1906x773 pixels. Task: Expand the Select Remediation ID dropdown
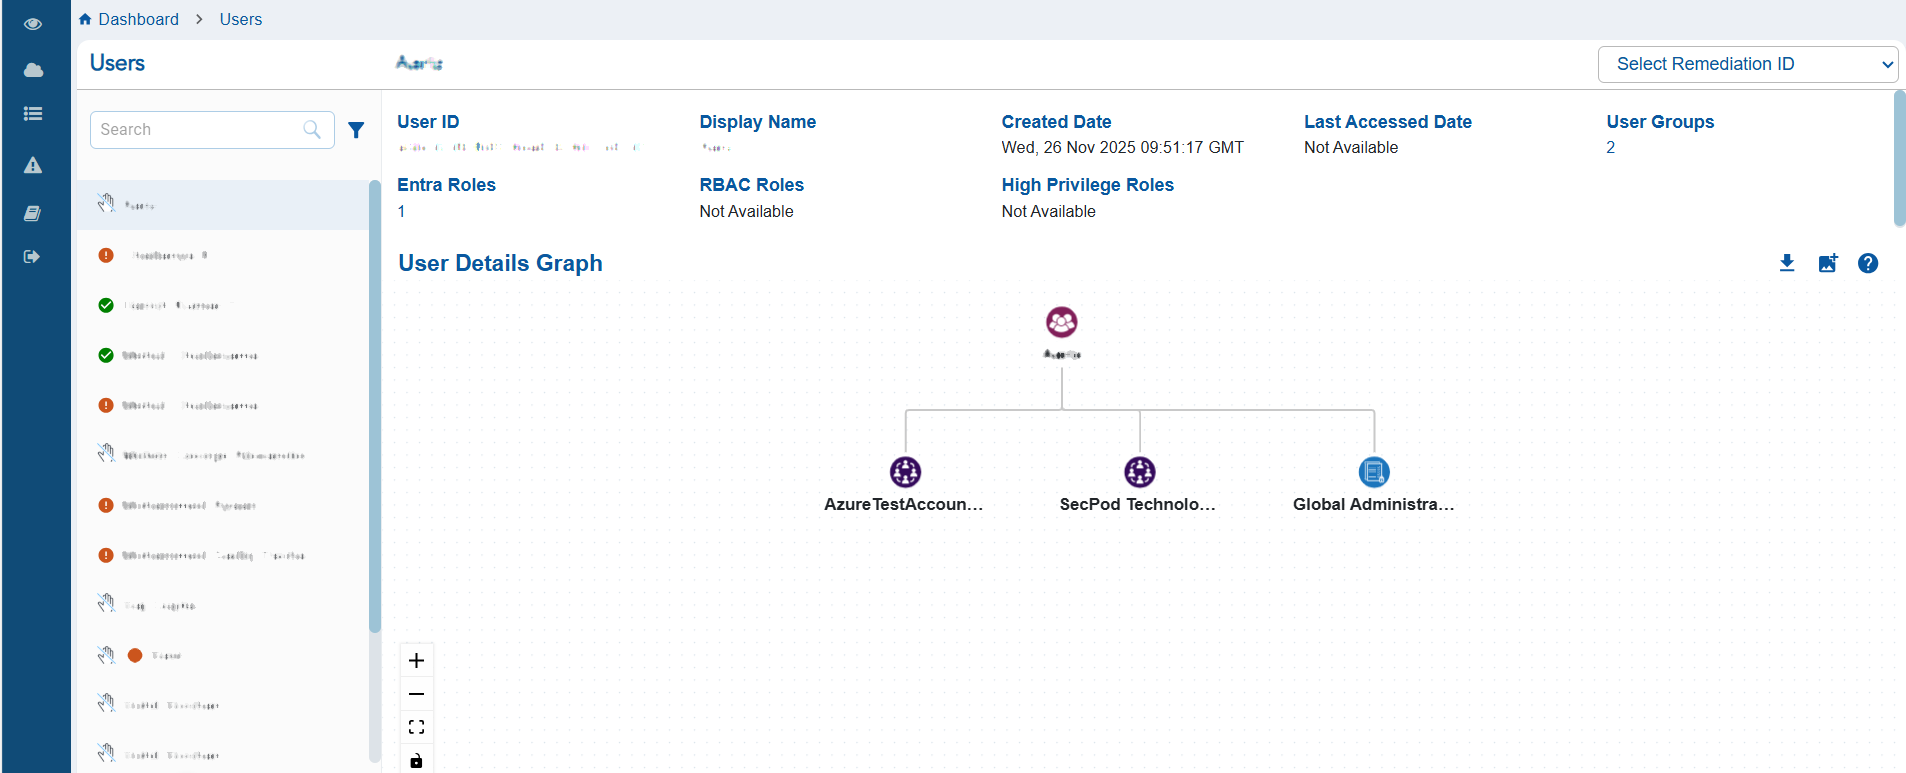click(x=1748, y=64)
